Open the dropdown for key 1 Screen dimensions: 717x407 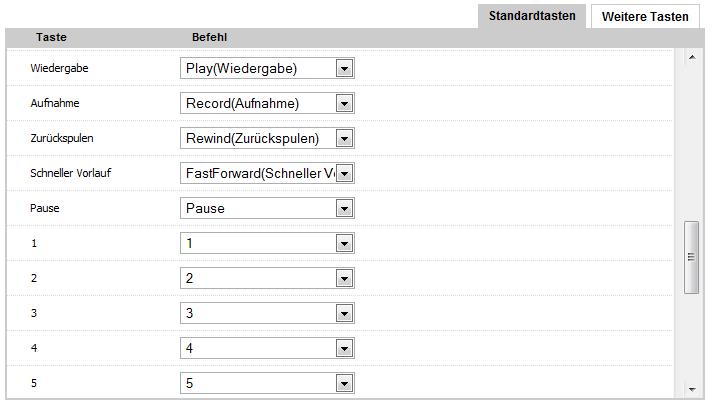[345, 244]
